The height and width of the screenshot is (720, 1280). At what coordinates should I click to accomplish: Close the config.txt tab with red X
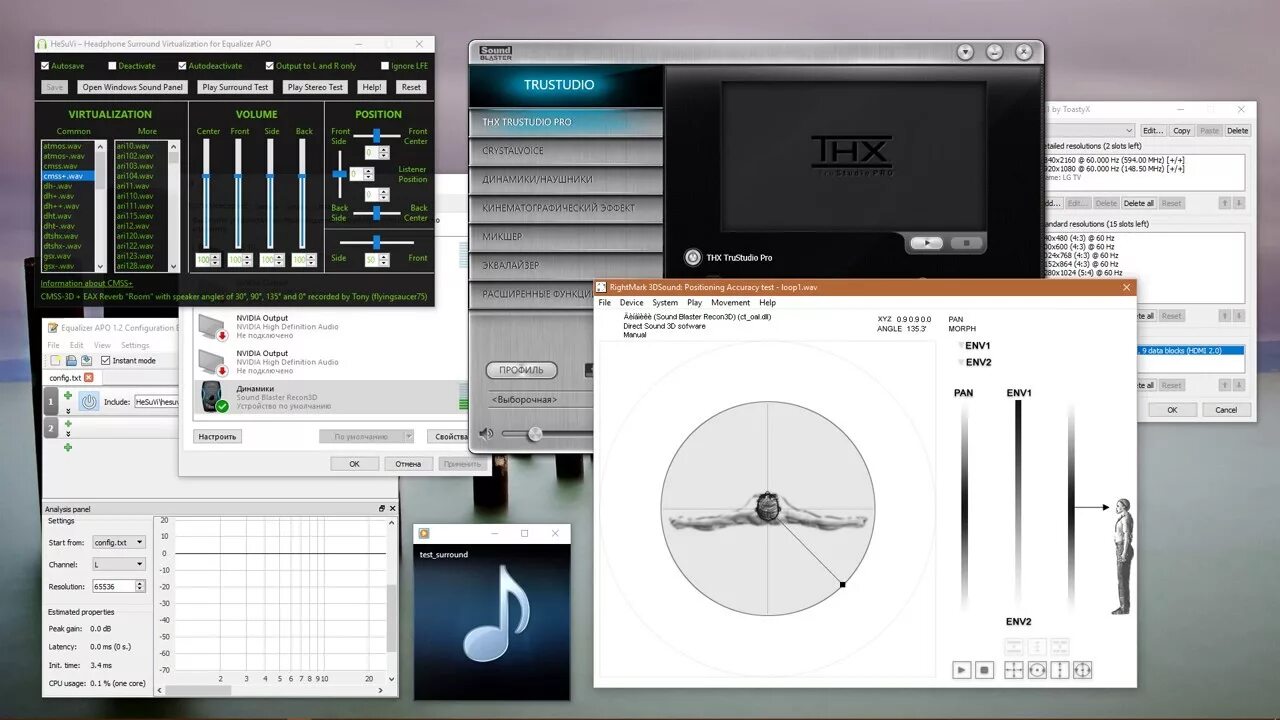click(x=88, y=378)
